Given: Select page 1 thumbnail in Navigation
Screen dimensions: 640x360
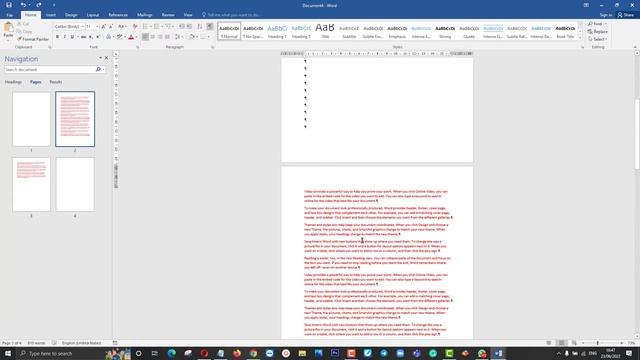Looking at the screenshot, I should click(31, 119).
